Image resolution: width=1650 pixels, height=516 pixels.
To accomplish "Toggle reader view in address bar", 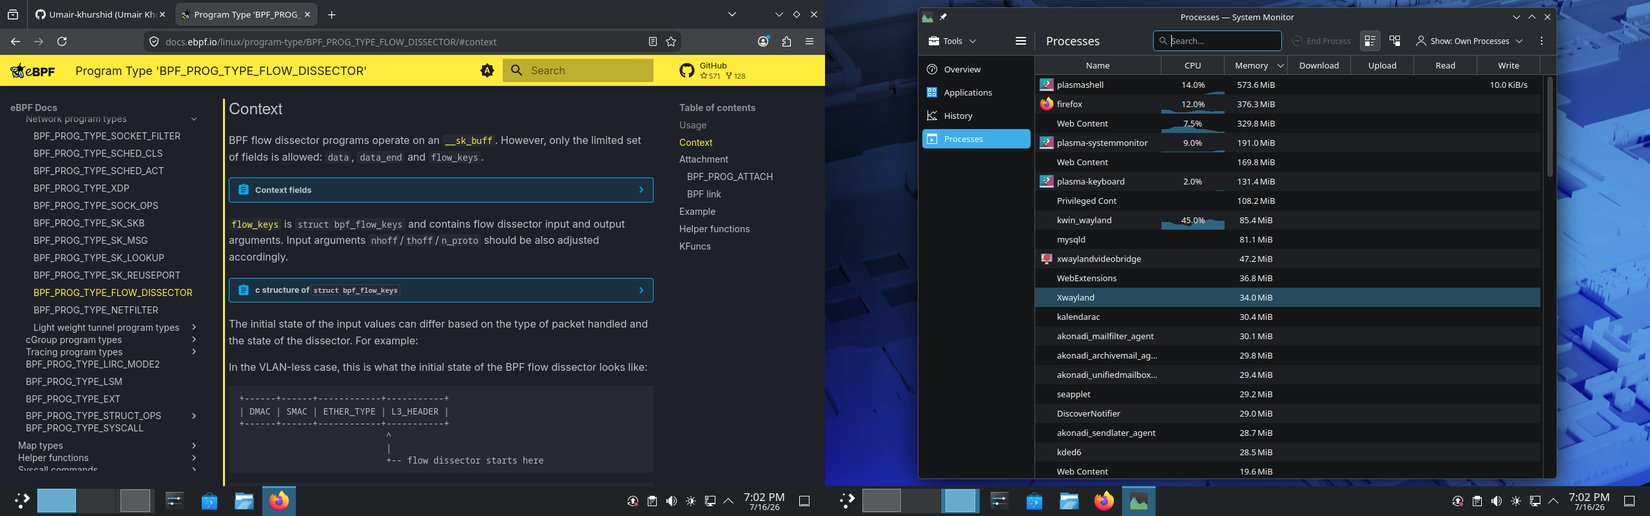I will pyautogui.click(x=652, y=42).
